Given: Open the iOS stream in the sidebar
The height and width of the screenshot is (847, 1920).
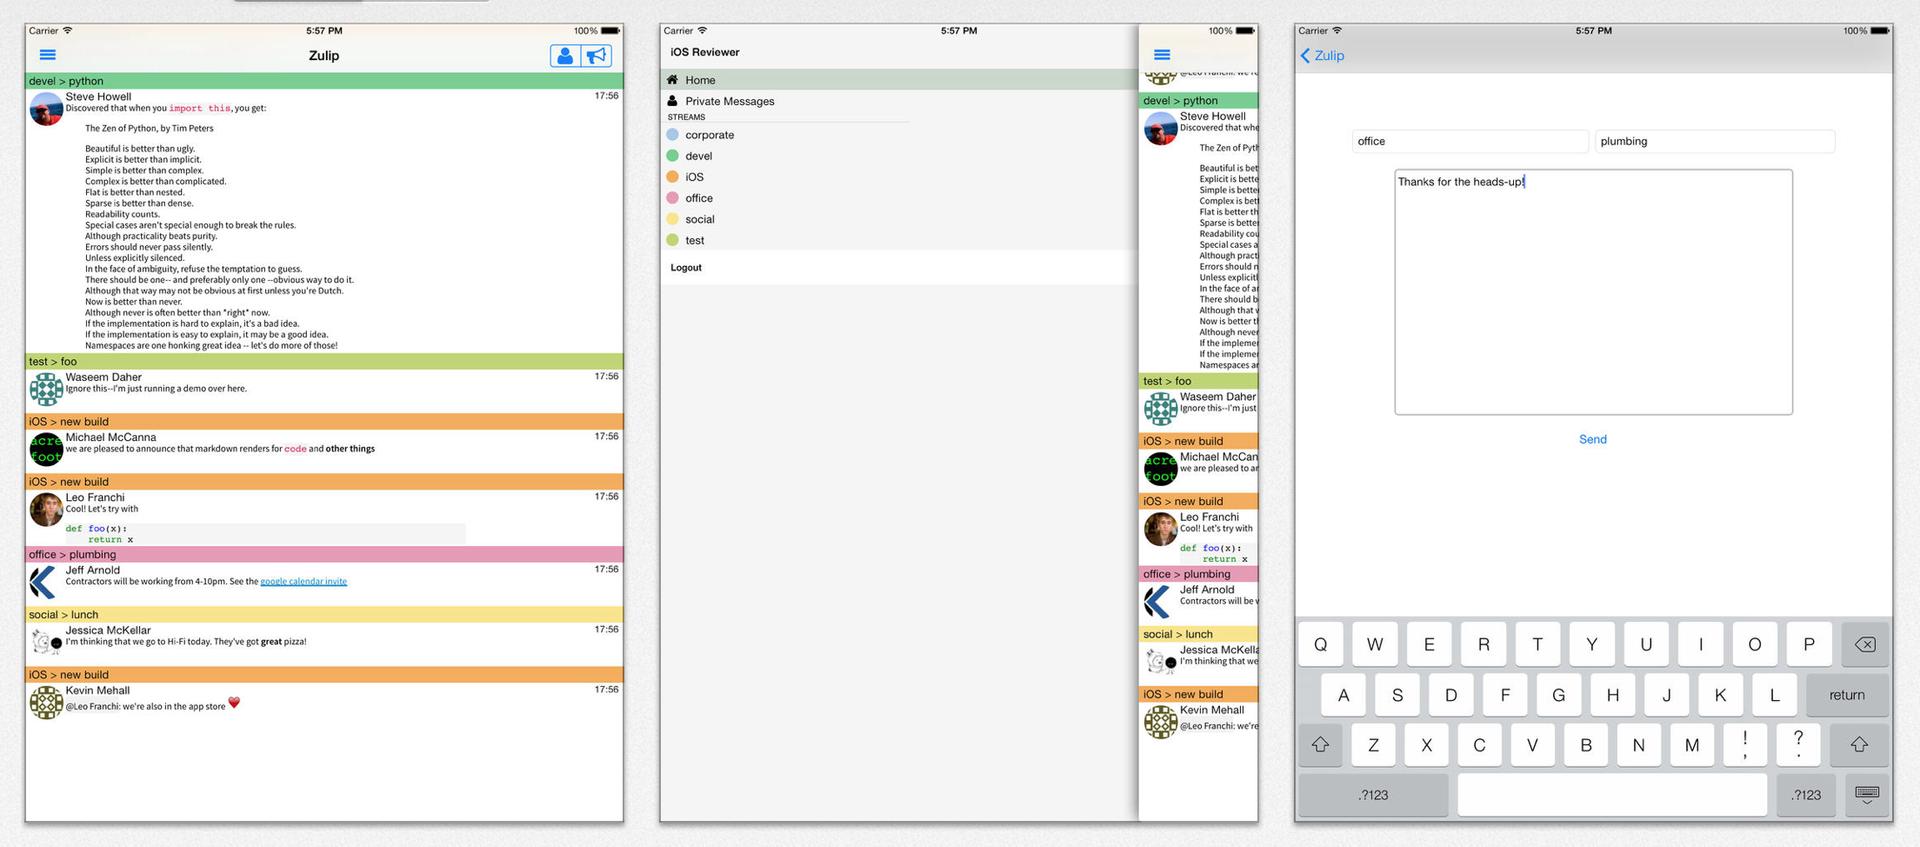Looking at the screenshot, I should tap(899, 177).
